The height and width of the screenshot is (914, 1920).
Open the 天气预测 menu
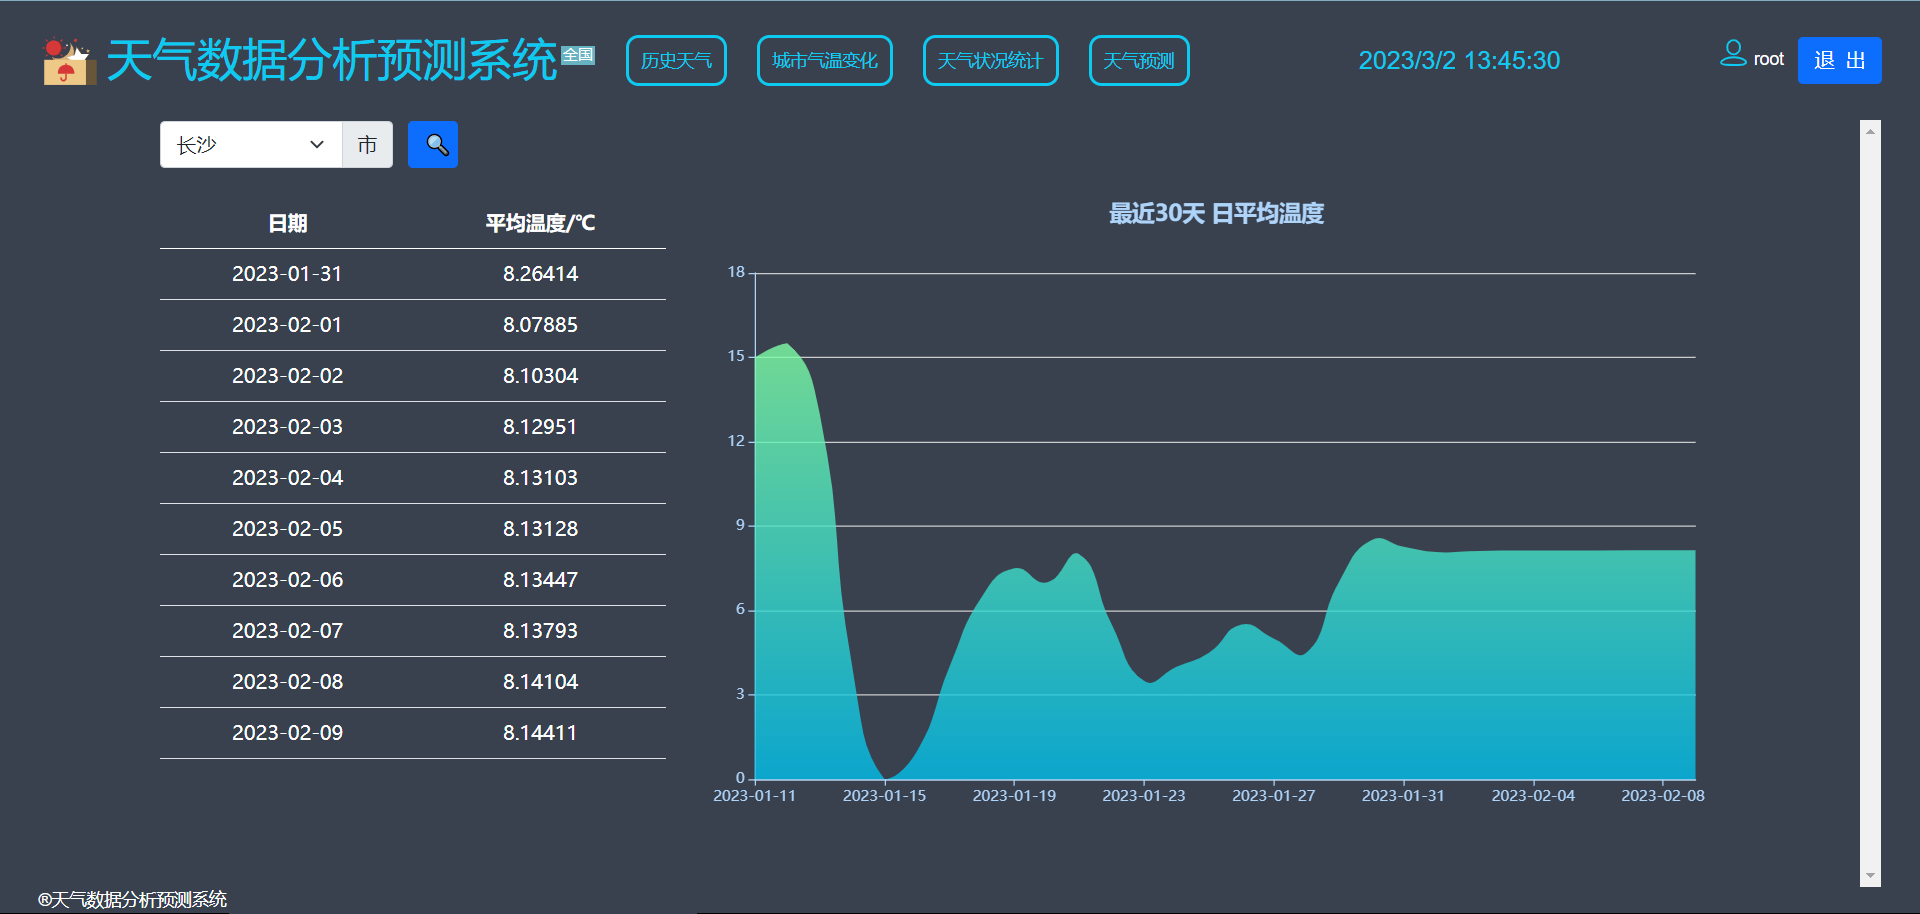(1139, 61)
